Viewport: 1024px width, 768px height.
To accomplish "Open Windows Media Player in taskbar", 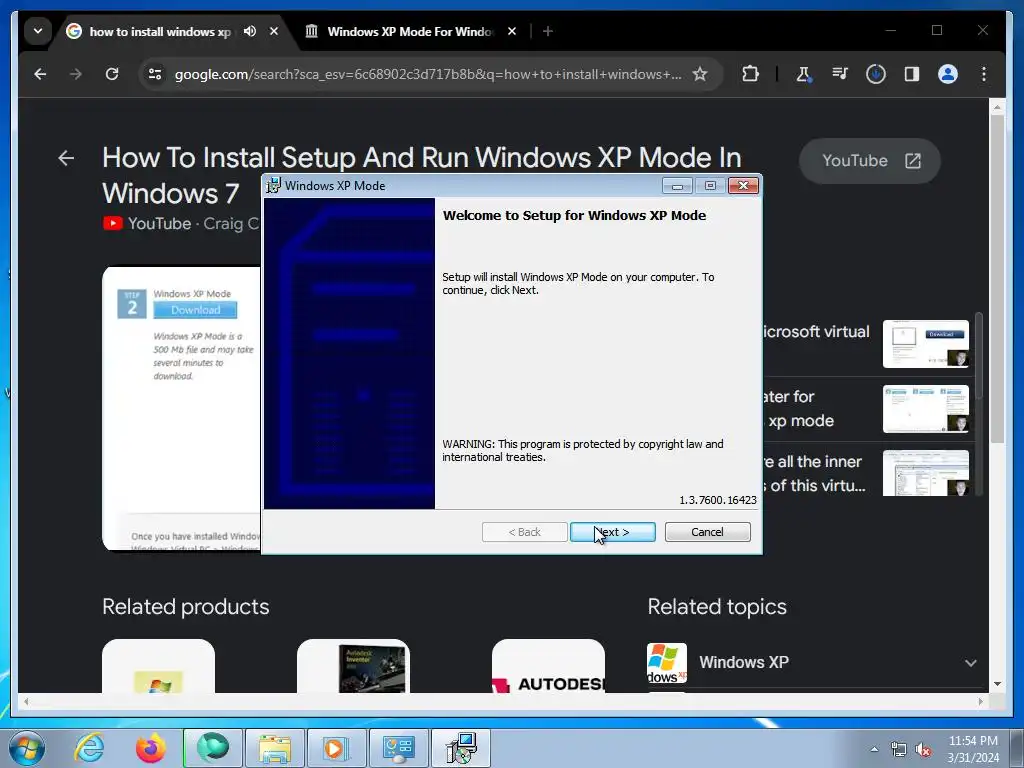I will pyautogui.click(x=337, y=748).
